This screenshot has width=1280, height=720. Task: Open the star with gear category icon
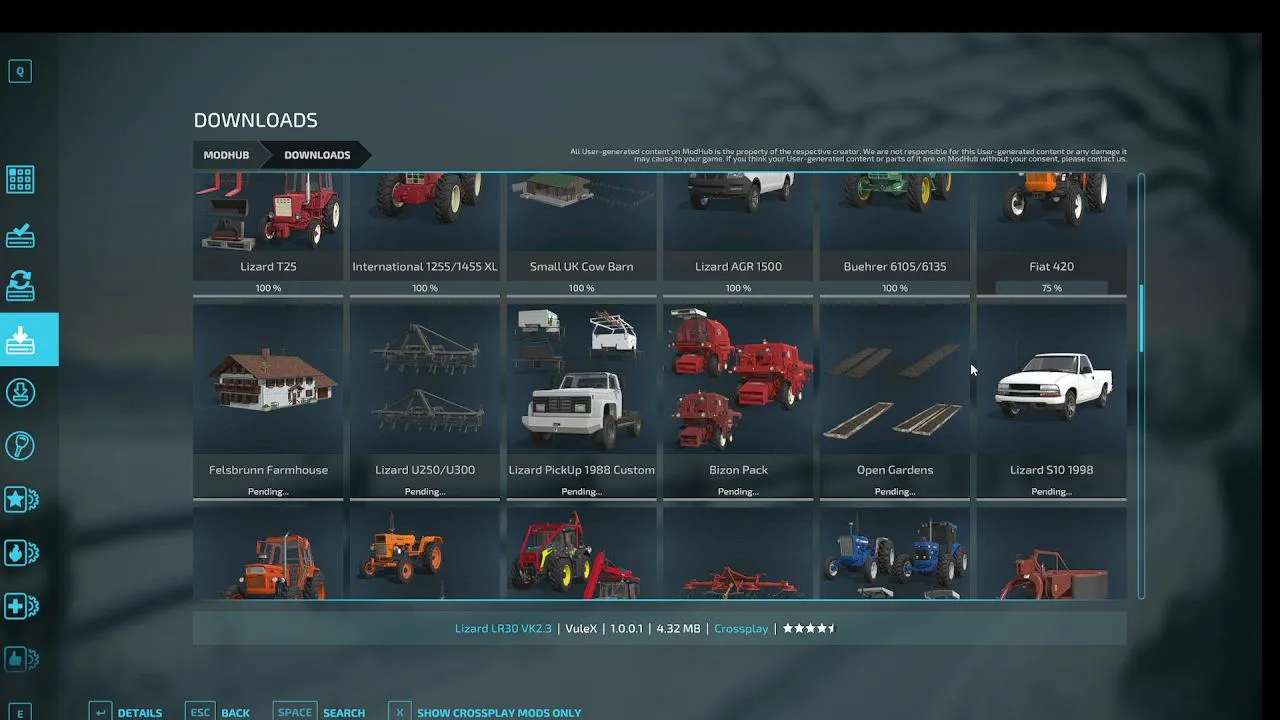[x=21, y=499]
